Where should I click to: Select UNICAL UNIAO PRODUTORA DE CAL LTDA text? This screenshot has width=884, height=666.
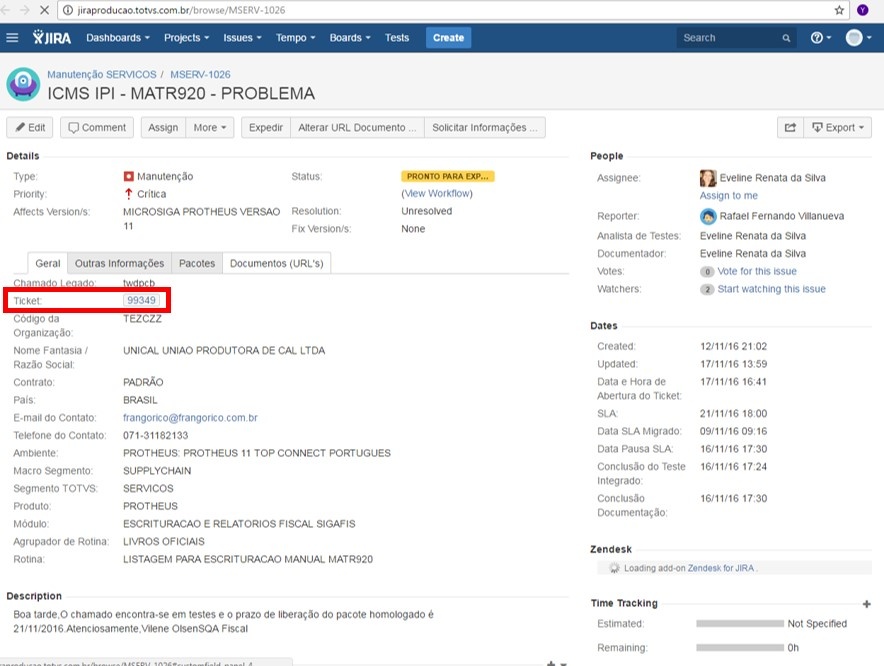pos(224,350)
